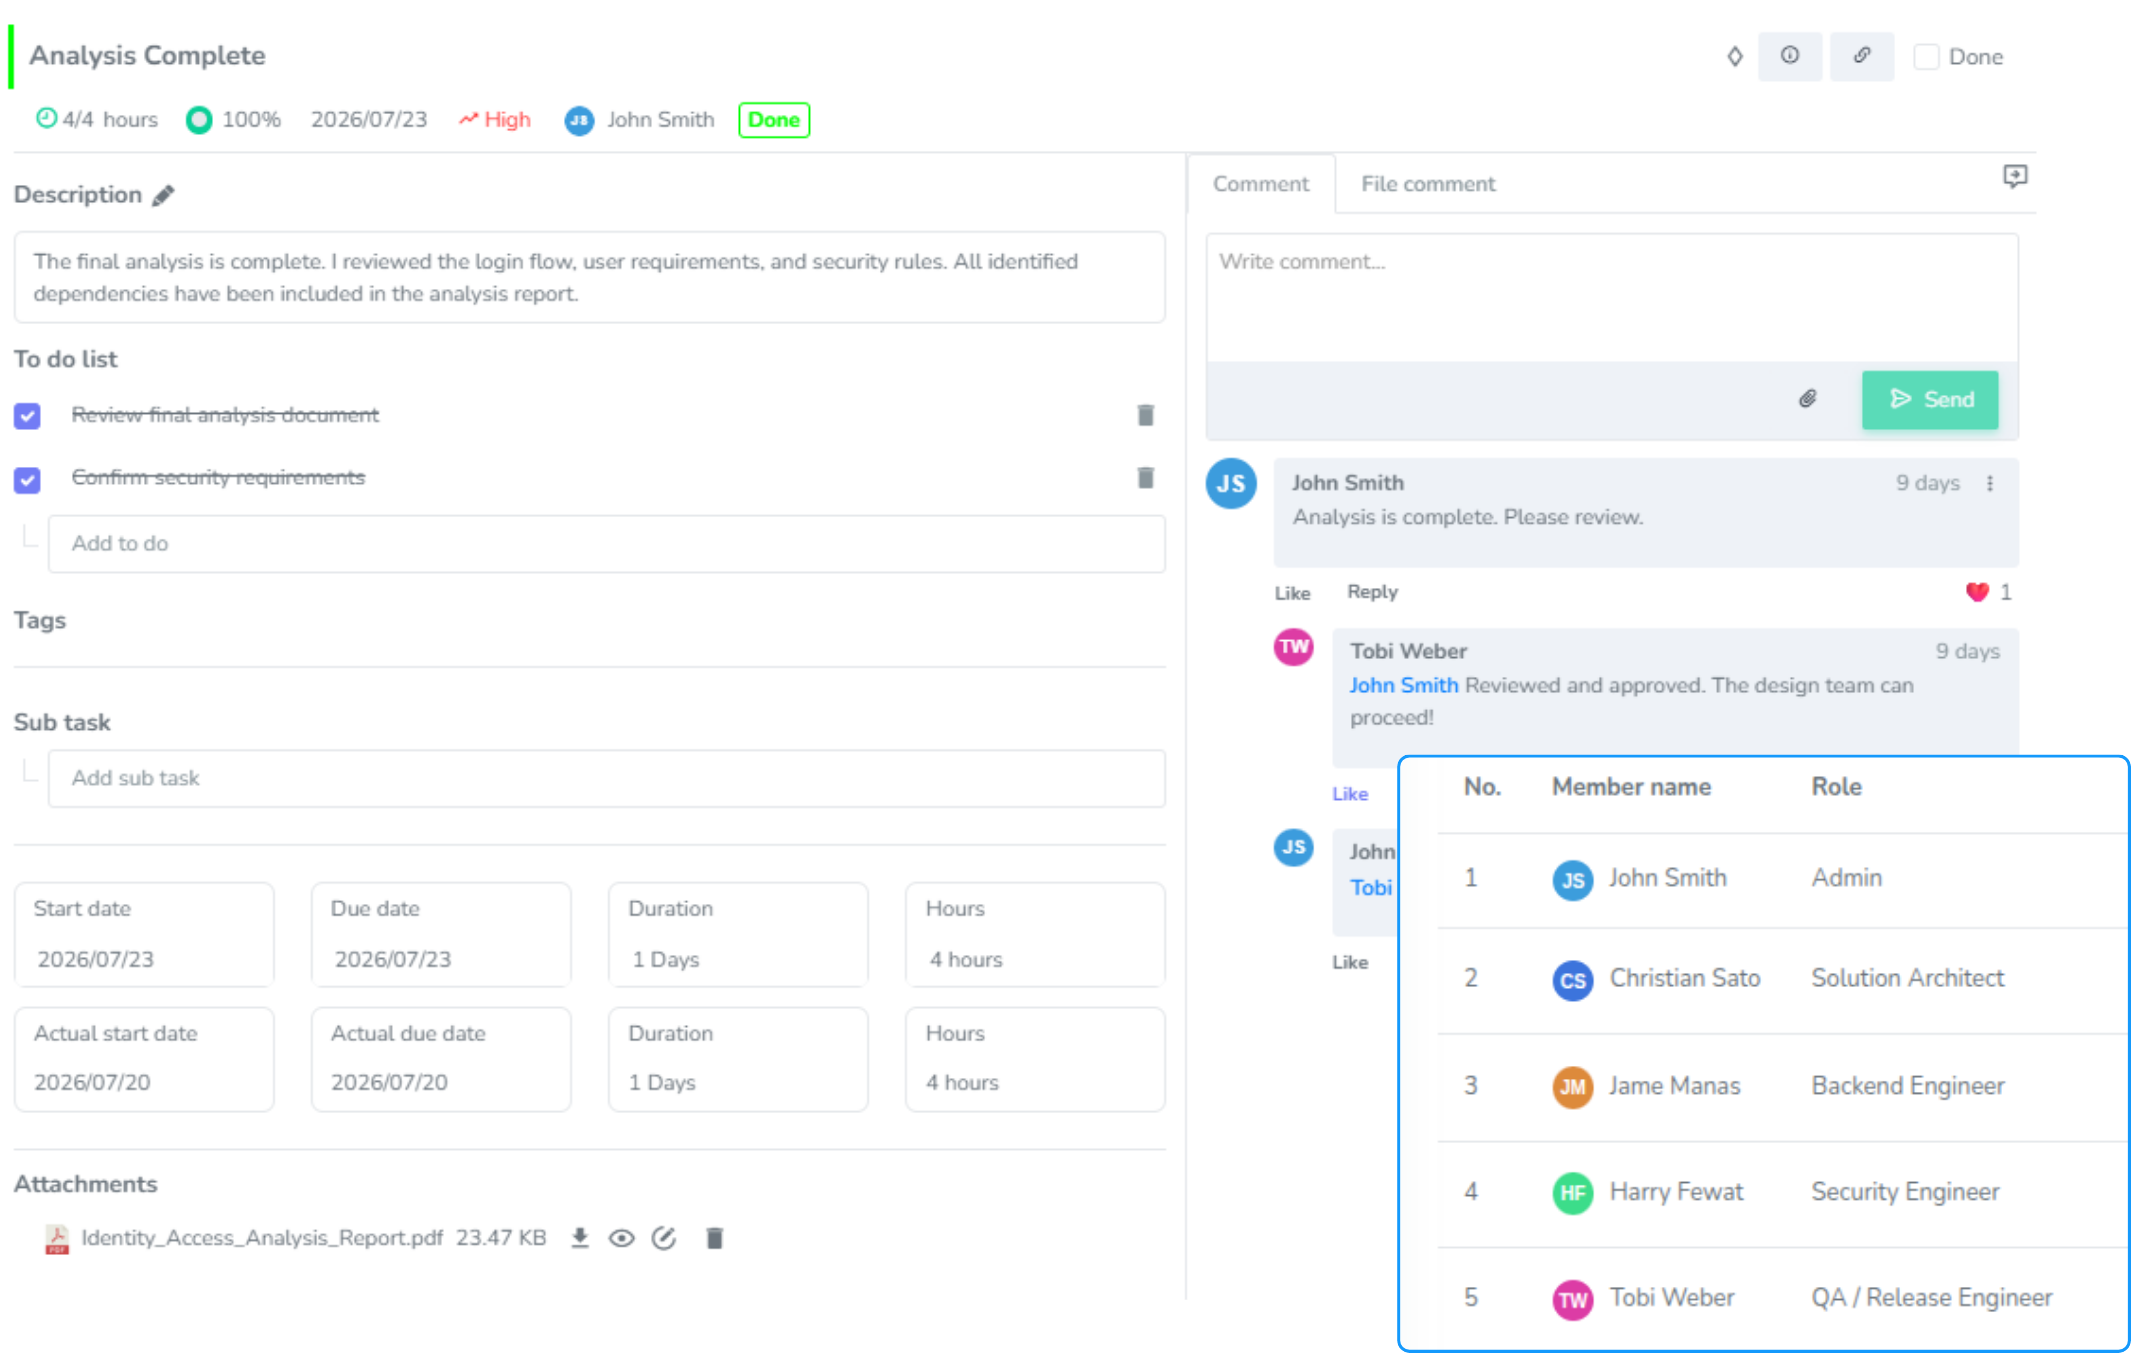Click the Write comment text area
The height and width of the screenshot is (1353, 2131).
click(x=1612, y=298)
